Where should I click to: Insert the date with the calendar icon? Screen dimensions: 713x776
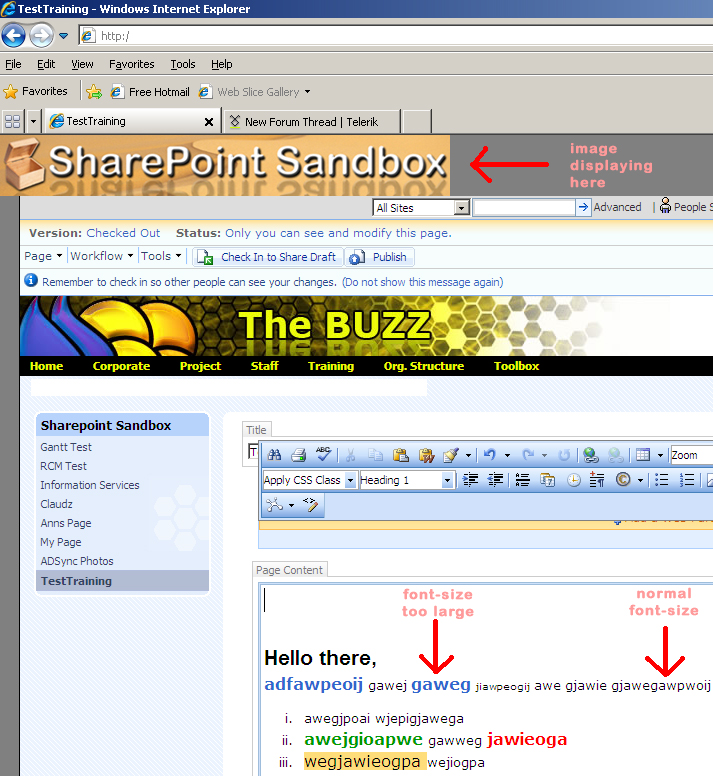pos(547,480)
